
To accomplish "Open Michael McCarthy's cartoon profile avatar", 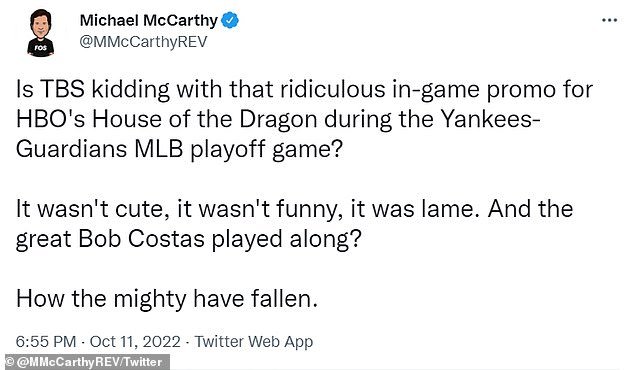I will pyautogui.click(x=40, y=33).
